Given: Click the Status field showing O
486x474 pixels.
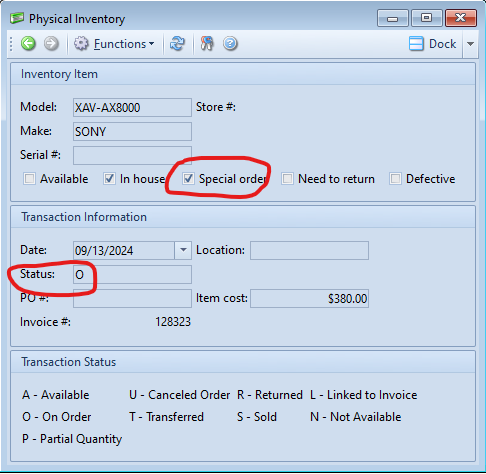Looking at the screenshot, I should pyautogui.click(x=132, y=275).
